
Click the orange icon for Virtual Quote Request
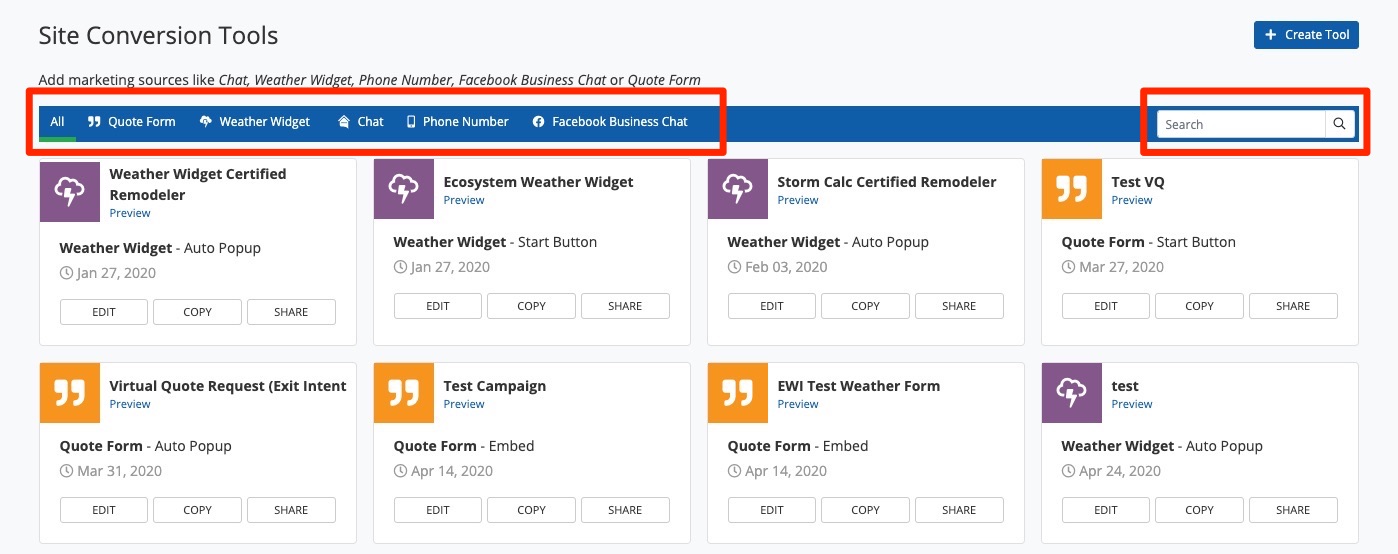tap(70, 393)
